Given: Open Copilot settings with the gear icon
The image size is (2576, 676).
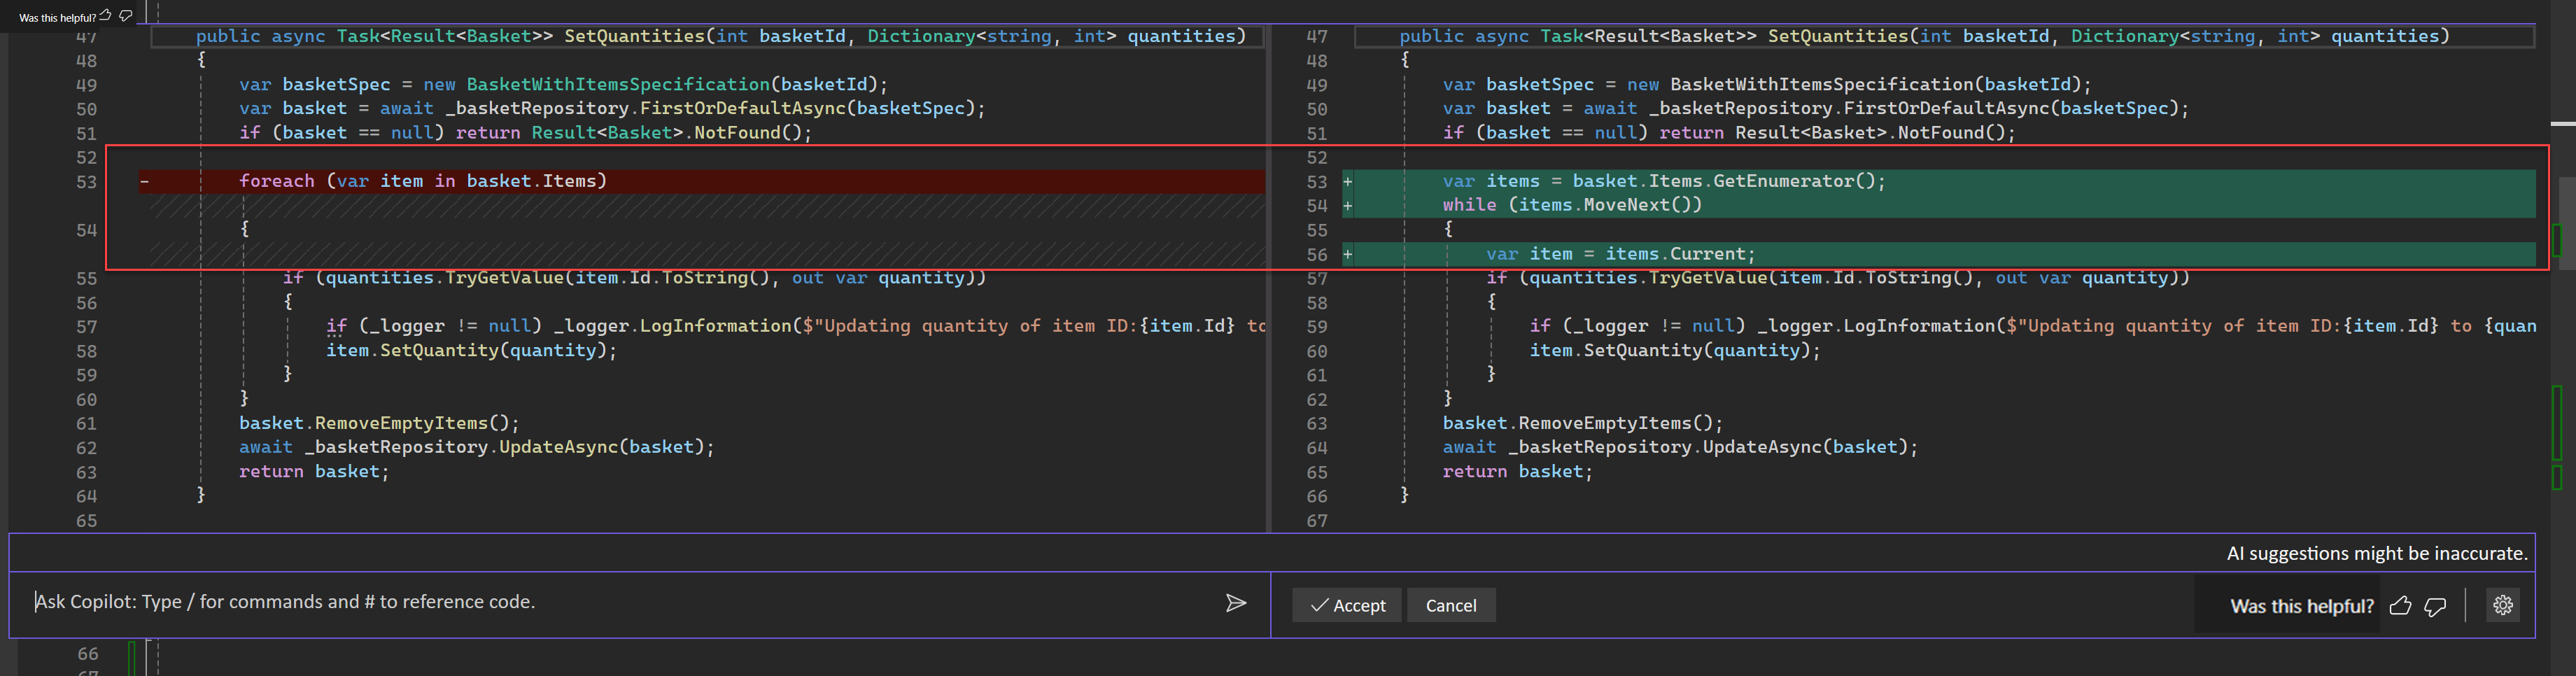Looking at the screenshot, I should 2503,605.
